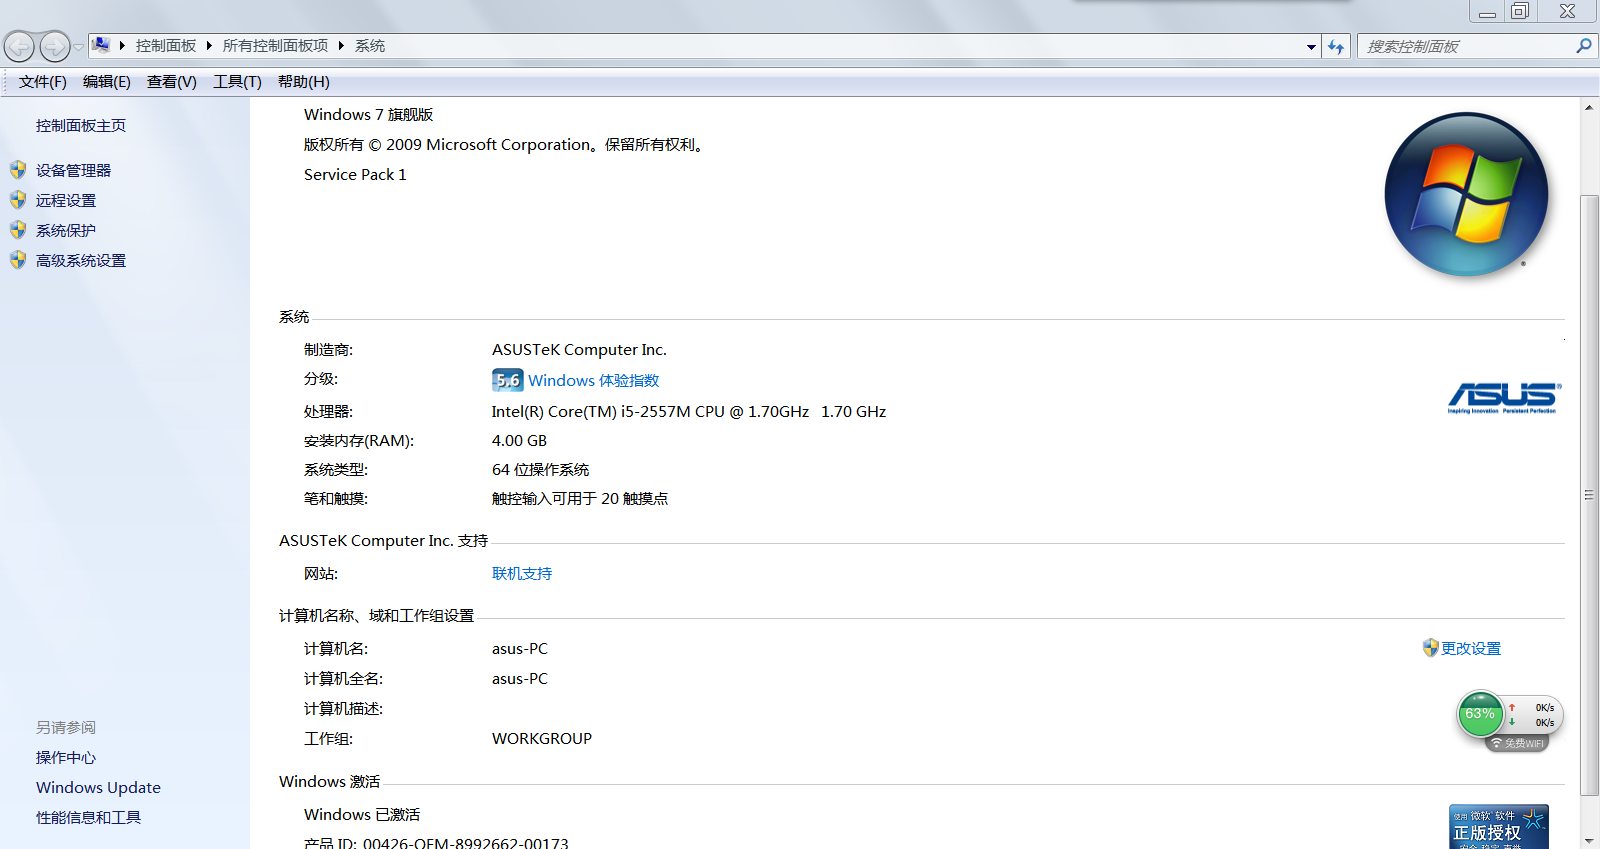
Task: Restore down the window
Action: click(x=1519, y=11)
